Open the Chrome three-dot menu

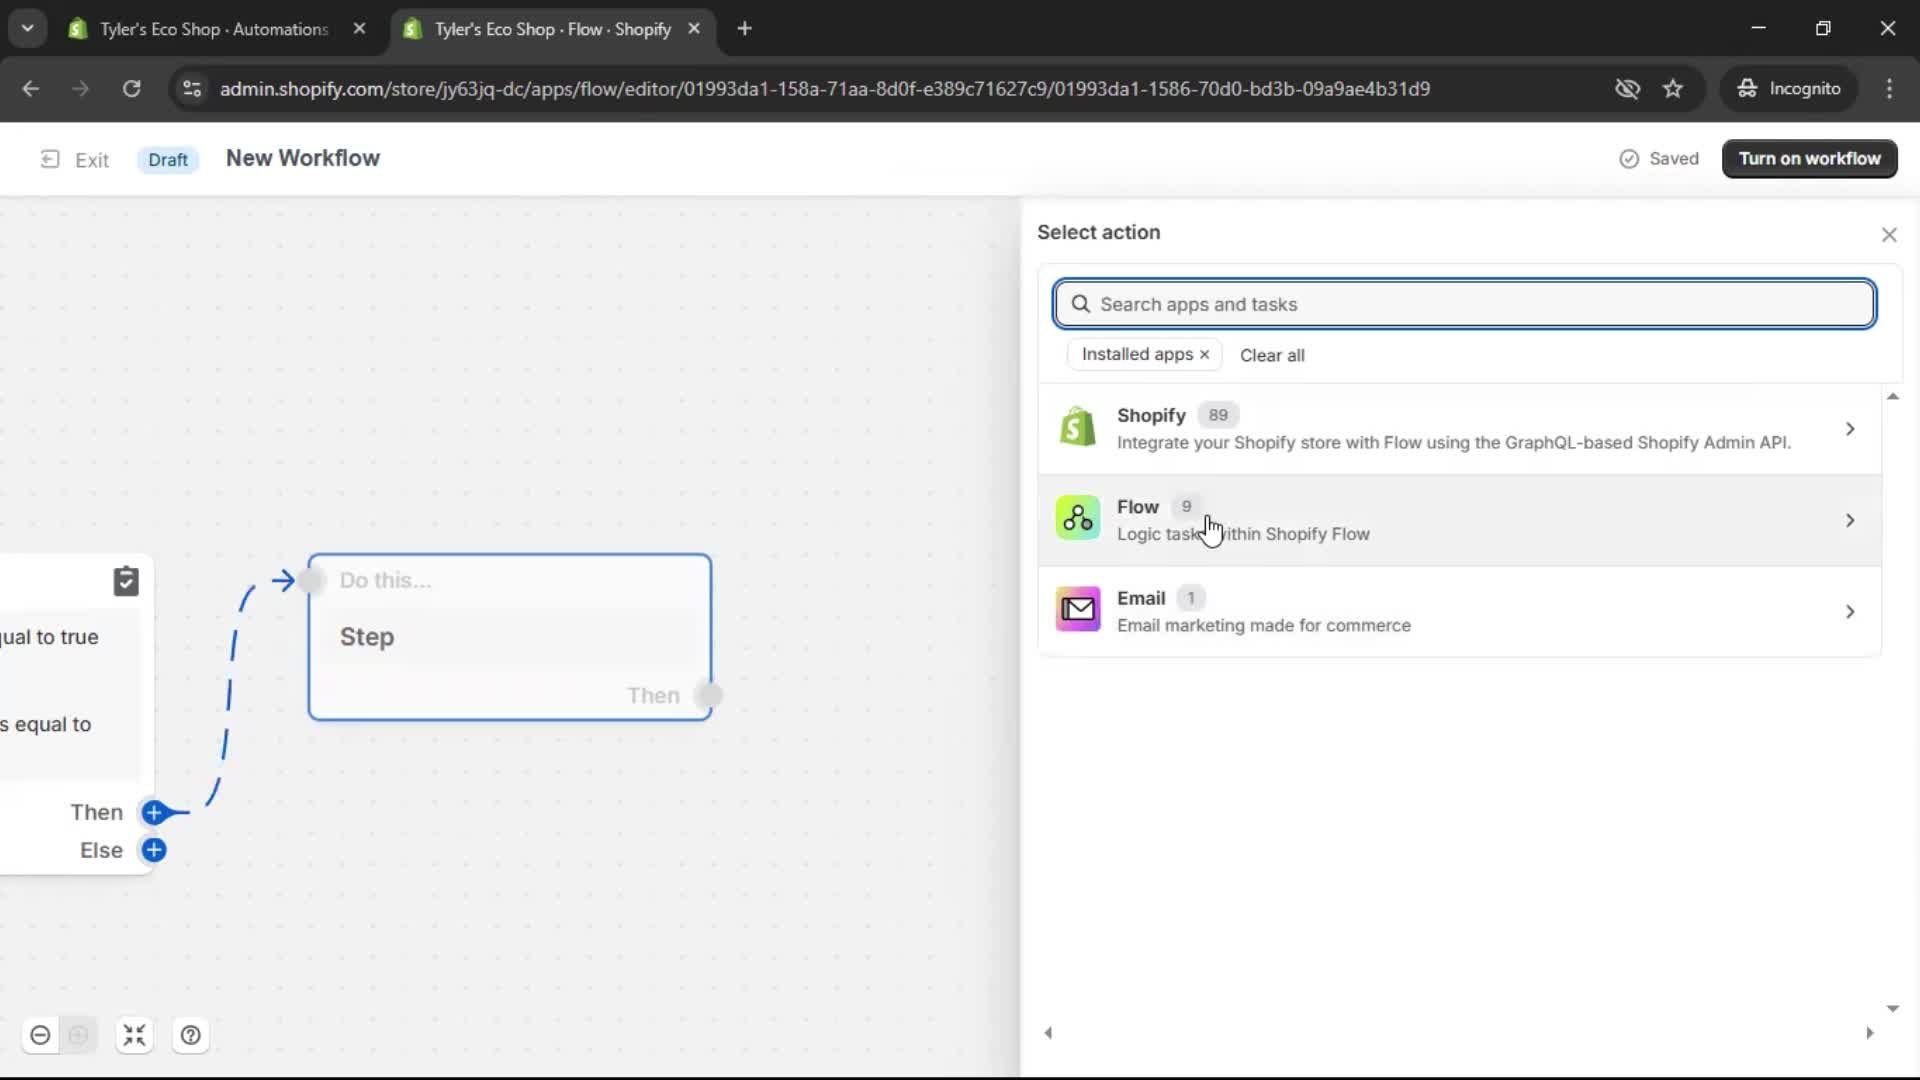pos(1890,88)
